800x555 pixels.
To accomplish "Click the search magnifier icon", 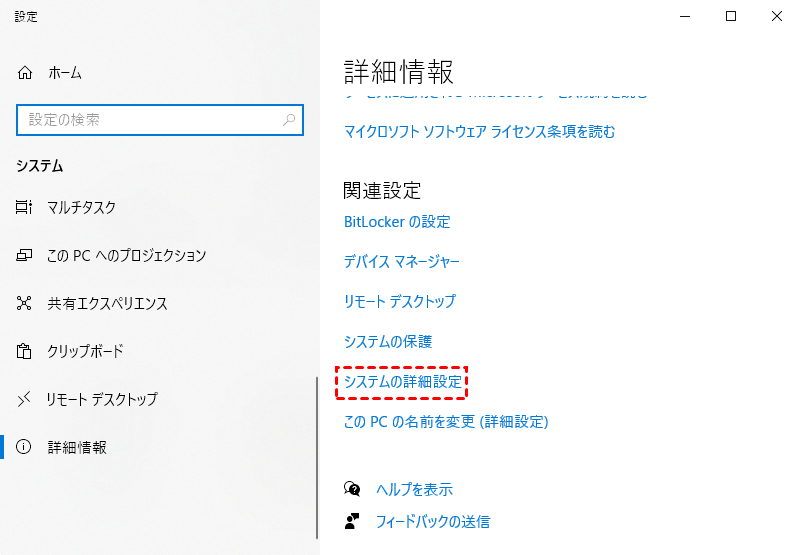I will [289, 120].
